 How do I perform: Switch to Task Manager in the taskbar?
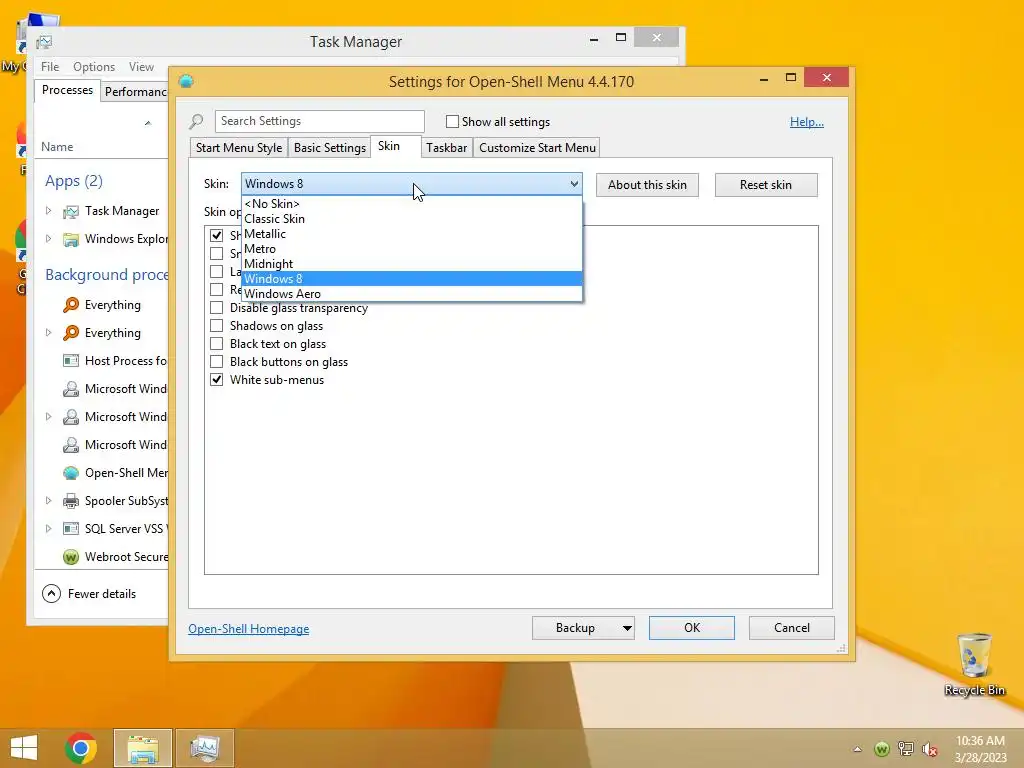pyautogui.click(x=205, y=748)
